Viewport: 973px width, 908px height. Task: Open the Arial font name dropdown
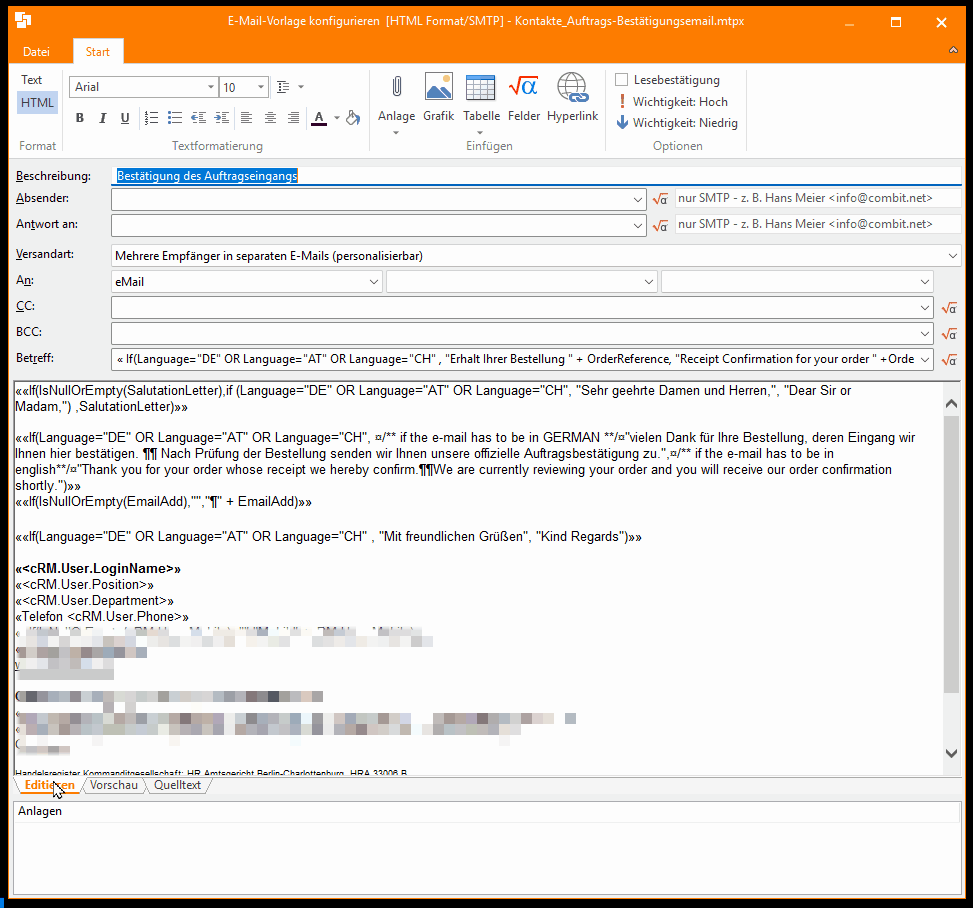(210, 87)
